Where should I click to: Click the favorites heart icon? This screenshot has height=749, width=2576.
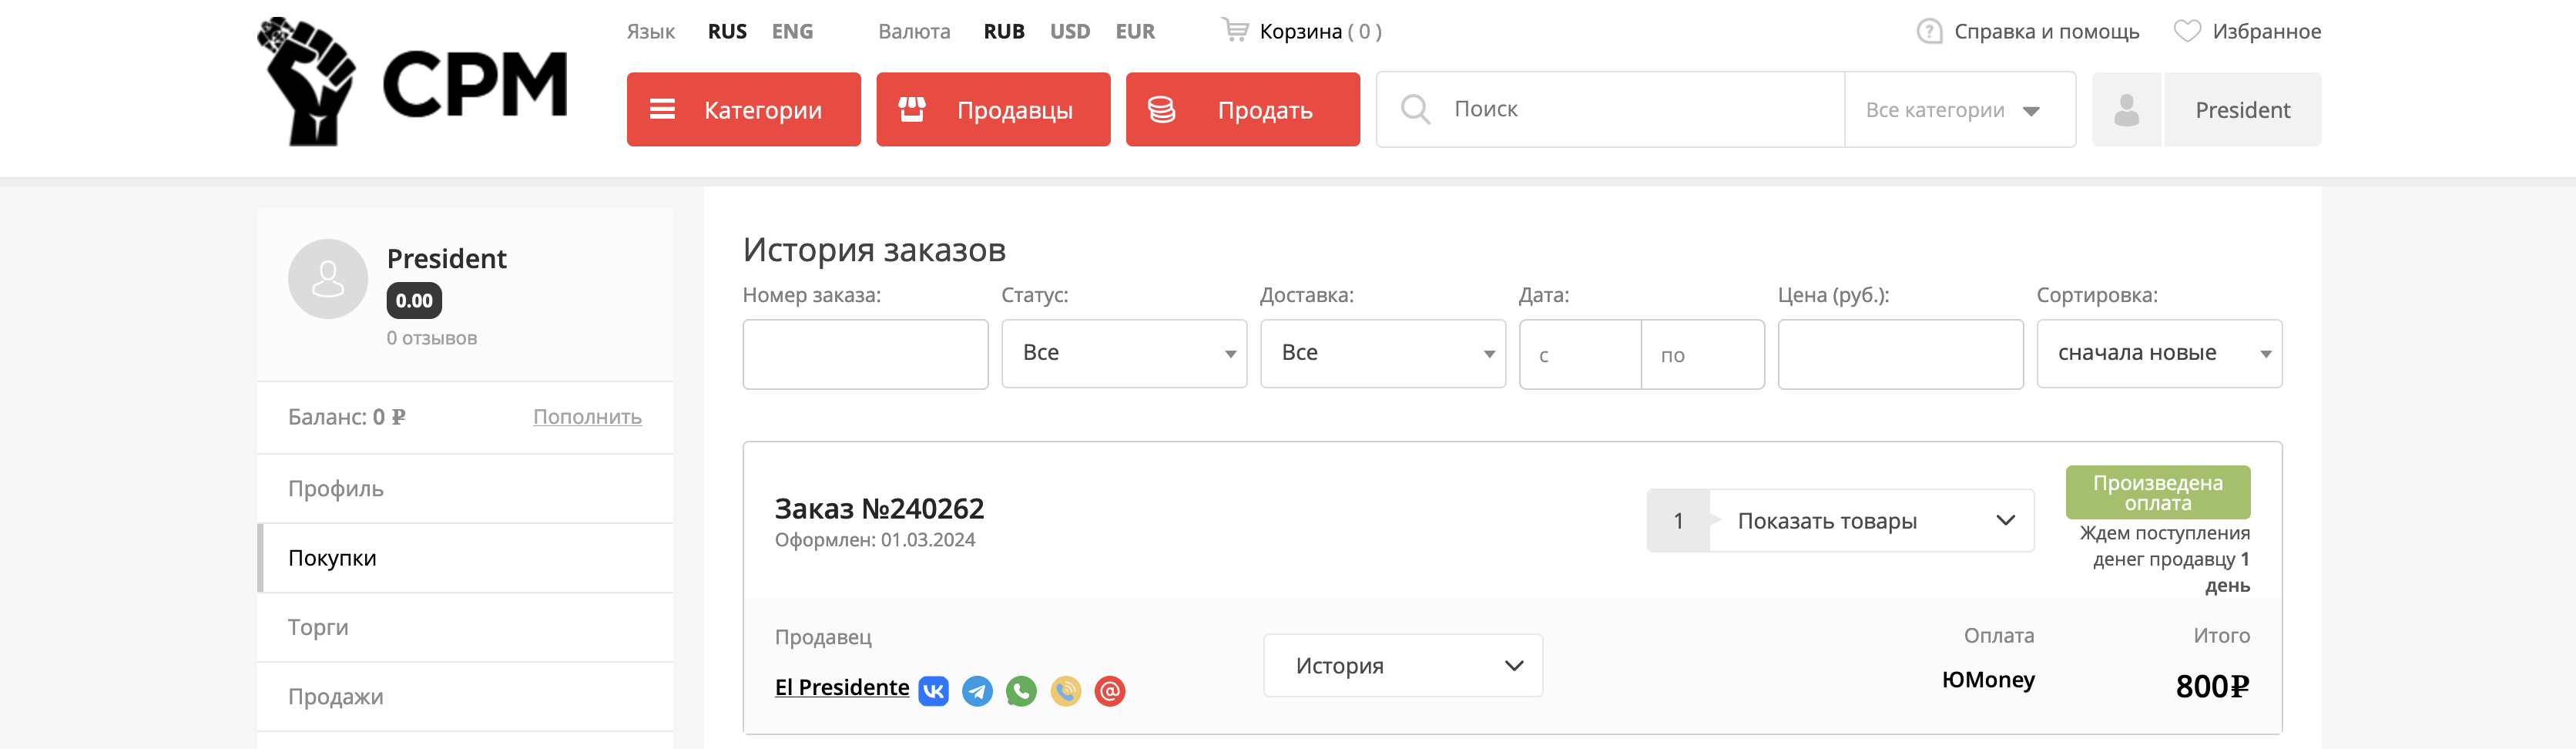coord(2187,31)
